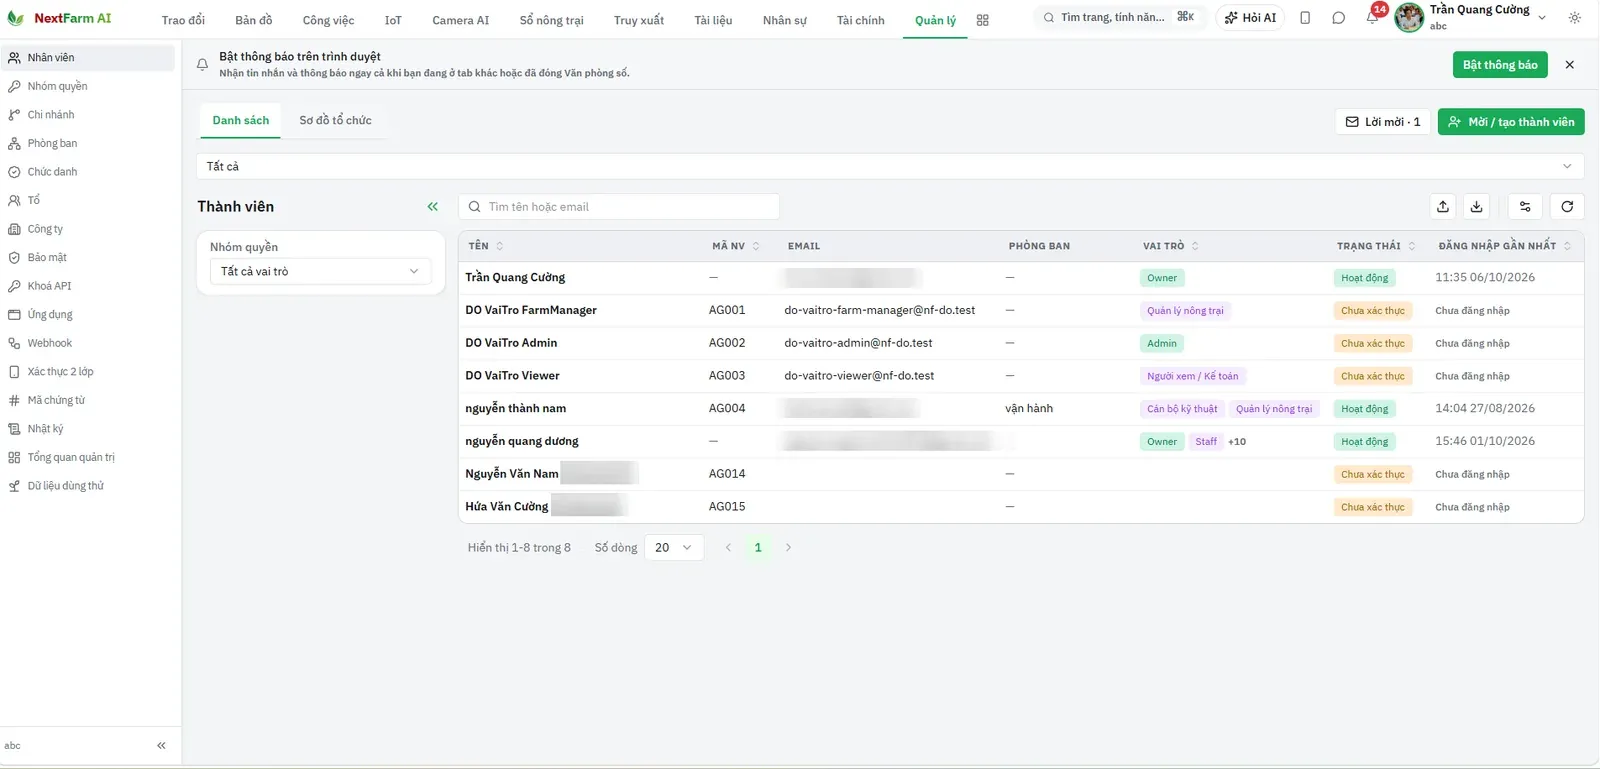Image resolution: width=1600 pixels, height=769 pixels.
Task: Click Mời / tạo thành viên button
Action: [1511, 122]
